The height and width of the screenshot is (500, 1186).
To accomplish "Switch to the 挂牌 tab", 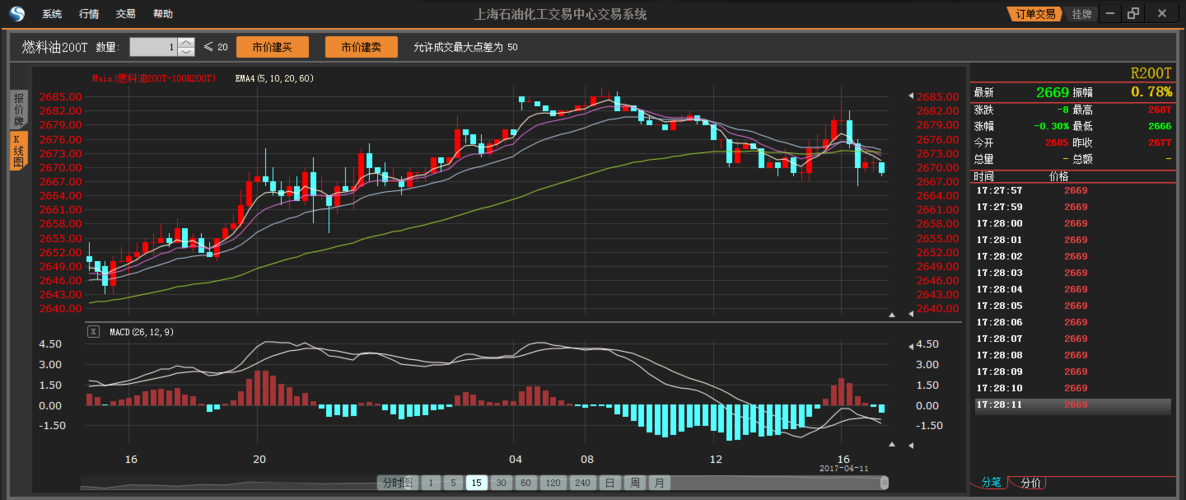I will pyautogui.click(x=1082, y=14).
